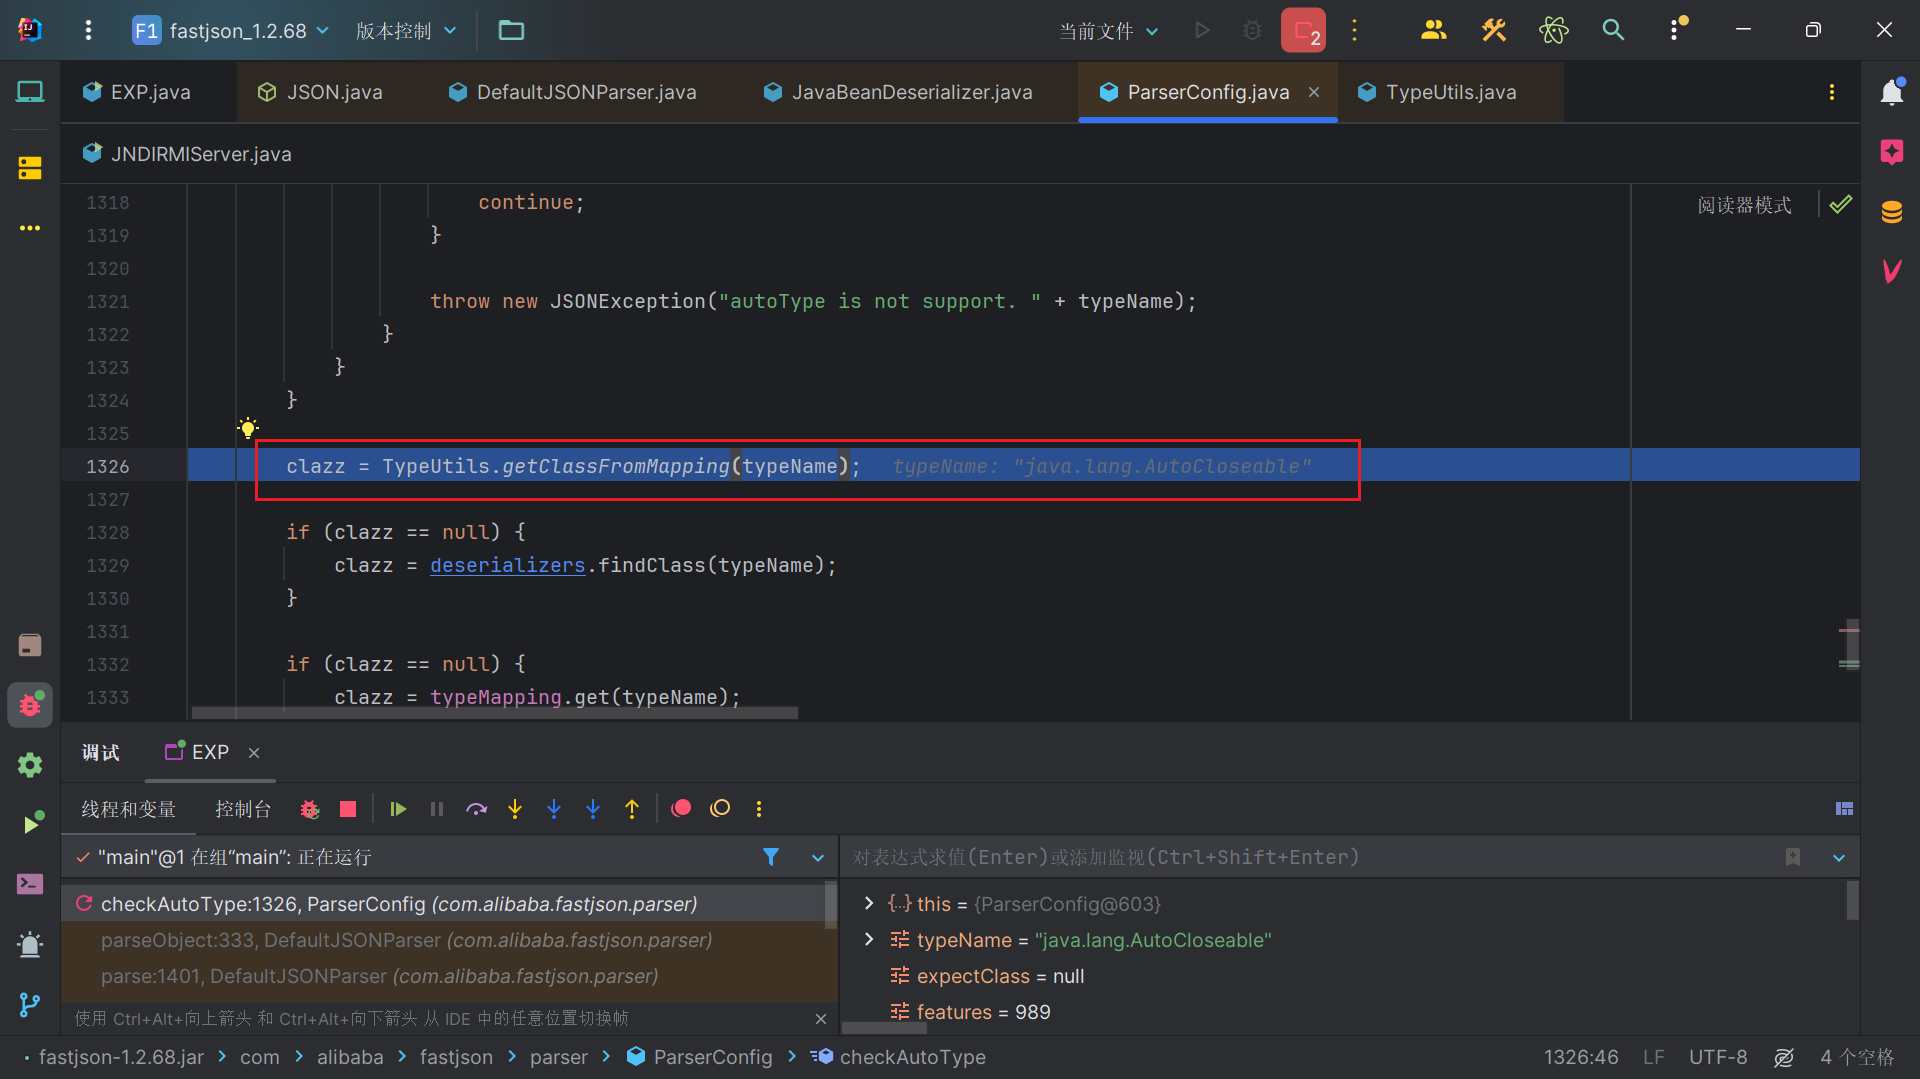This screenshot has width=1920, height=1079.
Task: Open Project tool window in left sidebar
Action: [30, 92]
